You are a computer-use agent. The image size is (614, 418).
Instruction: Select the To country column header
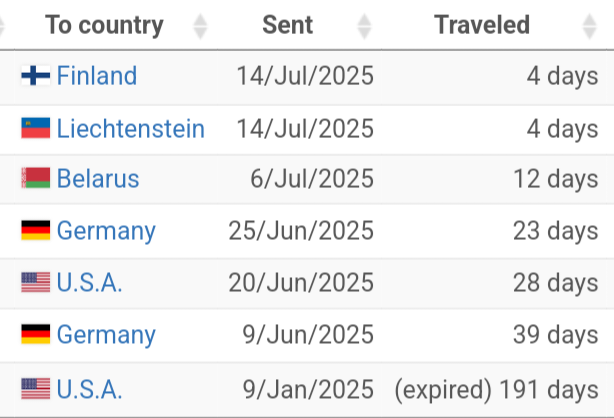point(104,25)
